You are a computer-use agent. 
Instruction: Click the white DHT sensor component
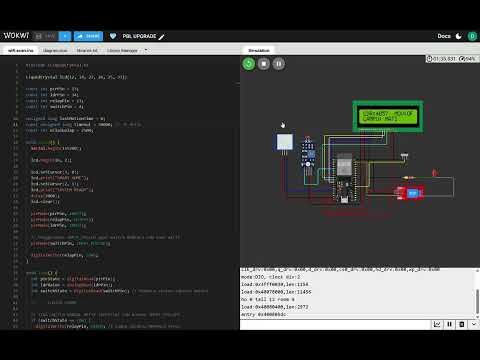[x=285, y=142]
